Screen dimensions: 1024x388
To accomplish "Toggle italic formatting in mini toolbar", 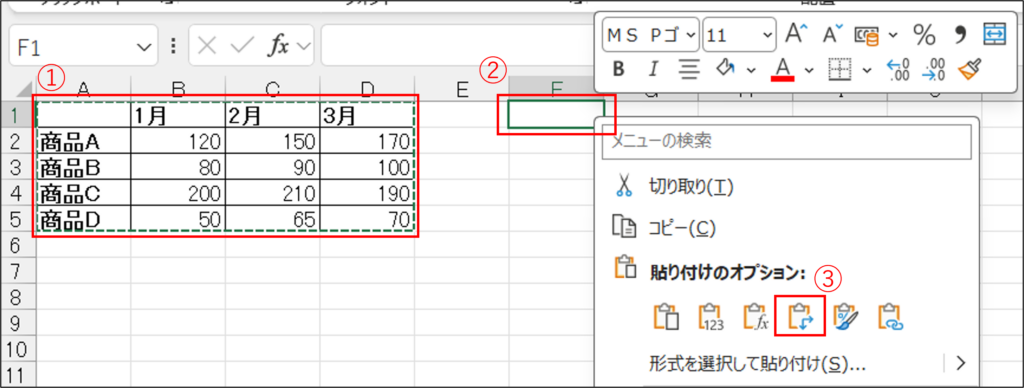I will (653, 69).
